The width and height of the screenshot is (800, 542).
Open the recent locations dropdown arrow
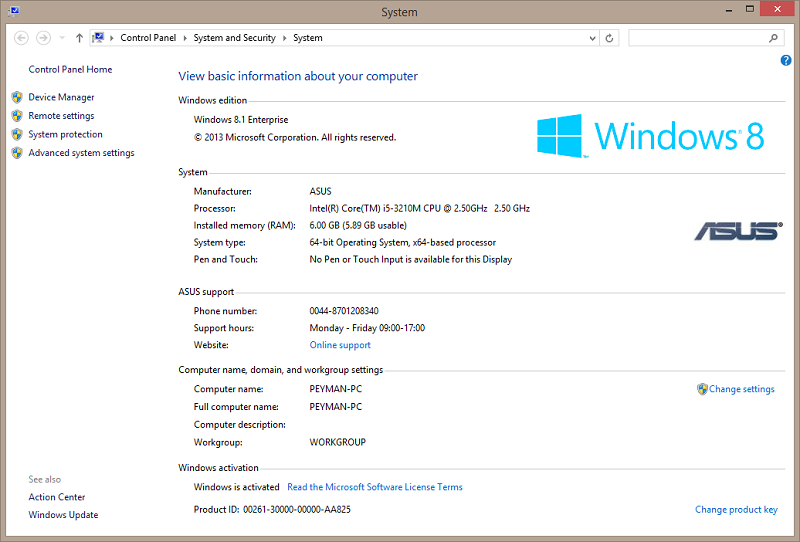(62, 38)
